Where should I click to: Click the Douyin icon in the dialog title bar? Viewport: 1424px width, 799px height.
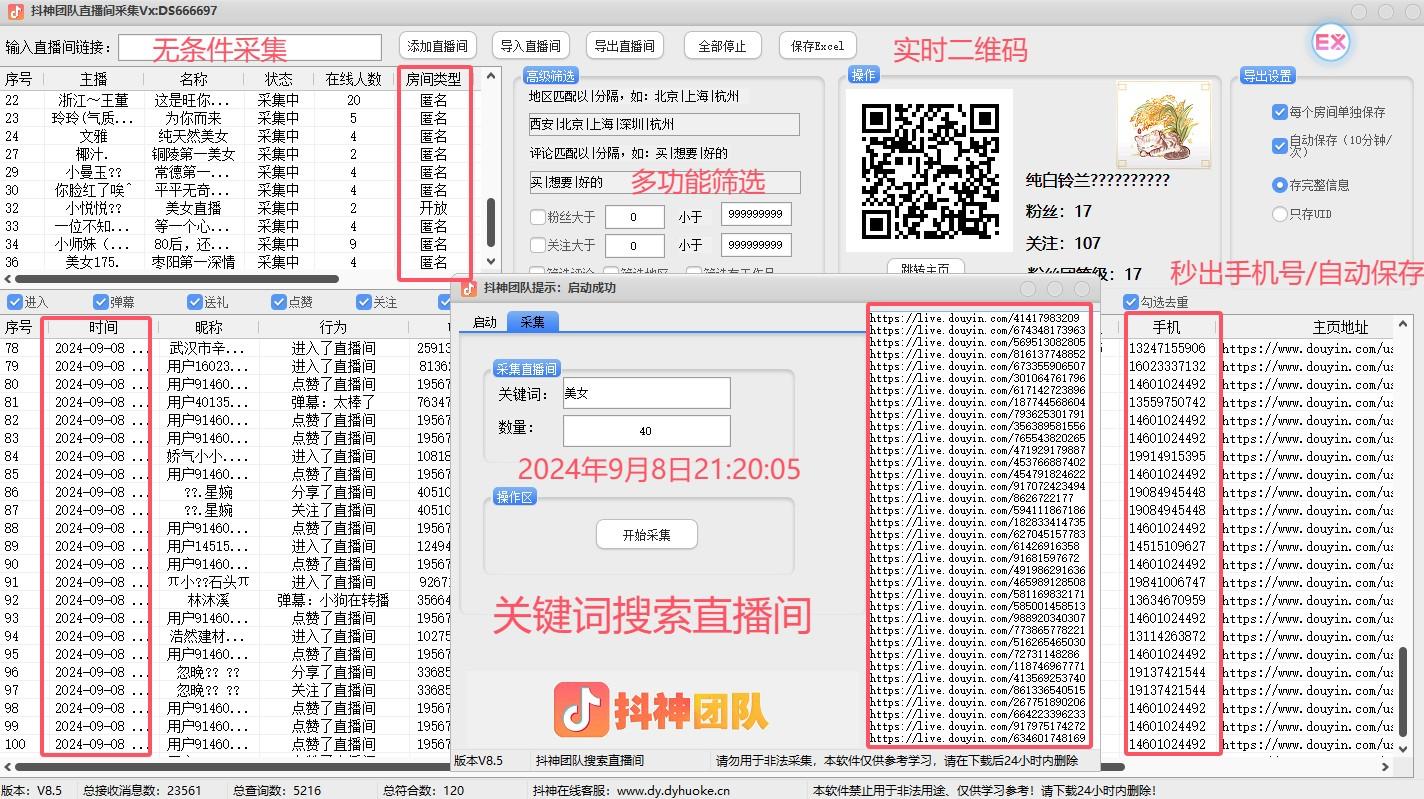click(x=468, y=288)
